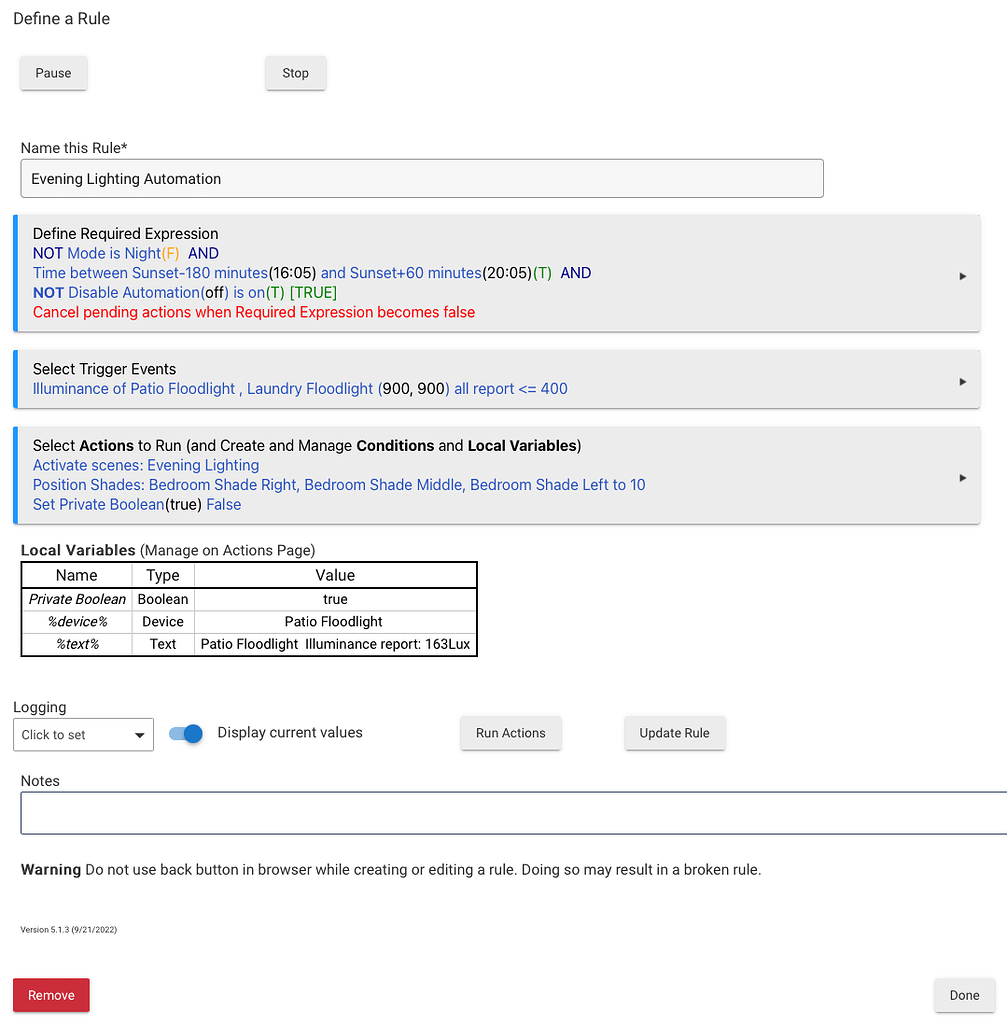This screenshot has width=1007, height=1024.
Task: Focus the Name this Rule text field
Action: (x=422, y=179)
